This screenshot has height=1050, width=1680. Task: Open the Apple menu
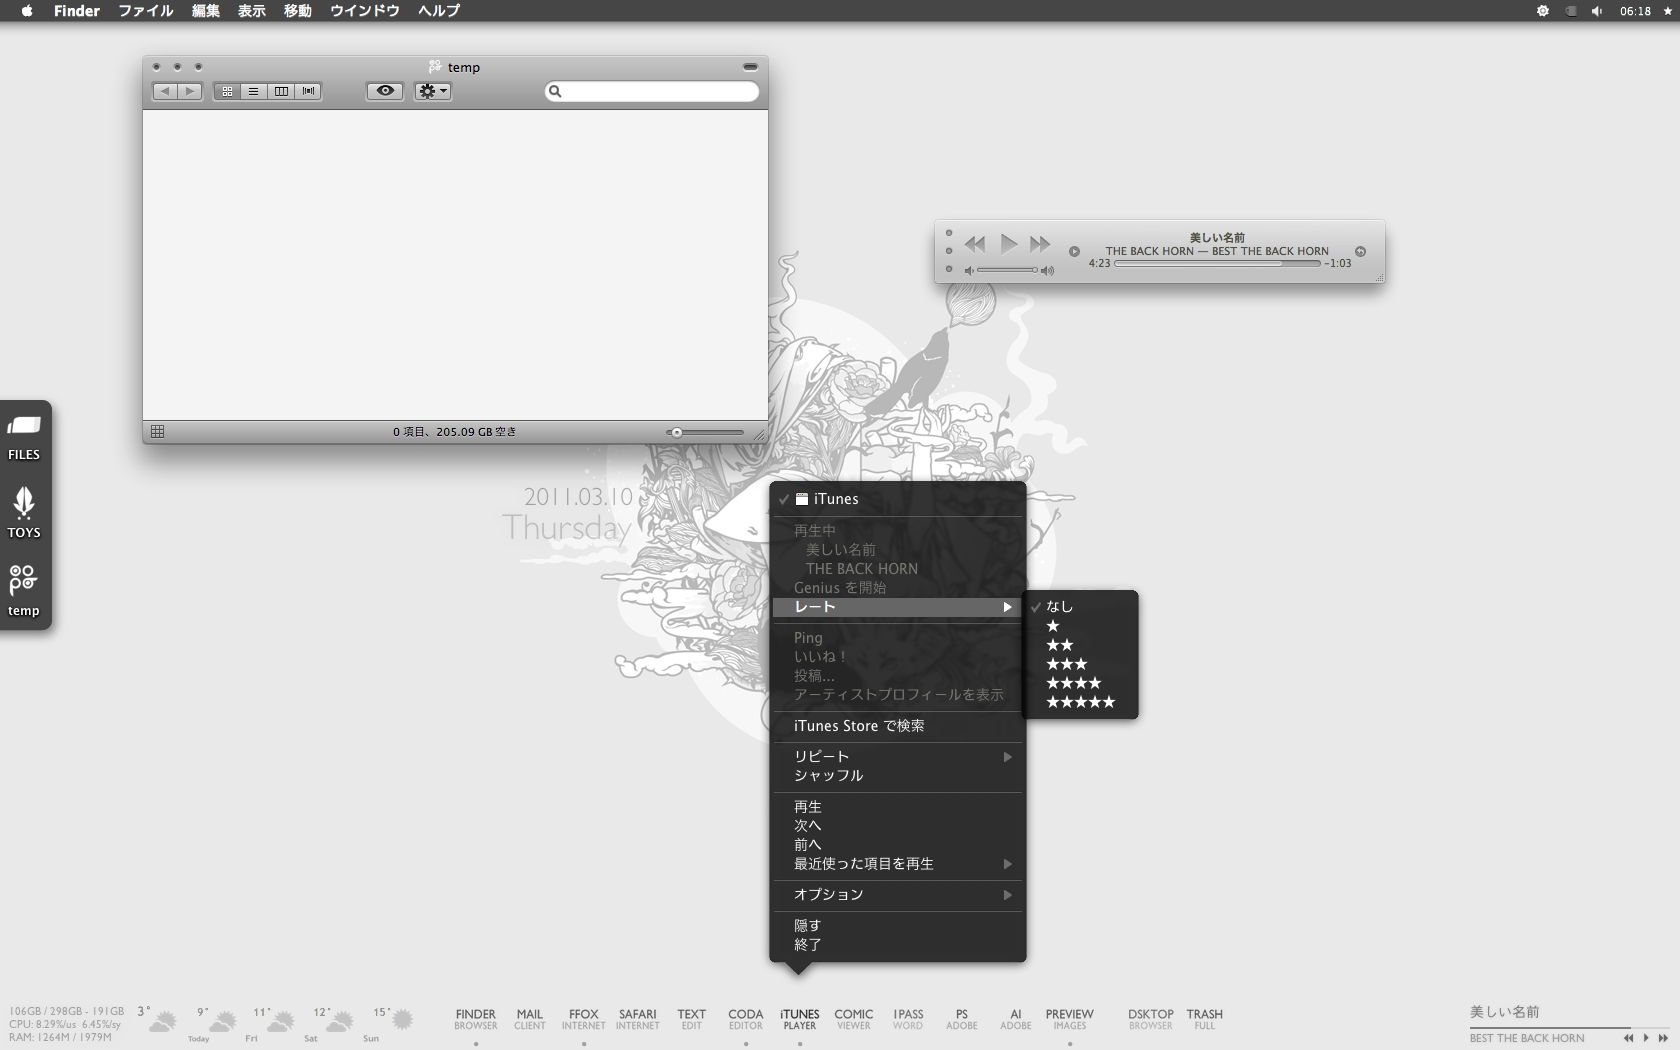pos(27,11)
